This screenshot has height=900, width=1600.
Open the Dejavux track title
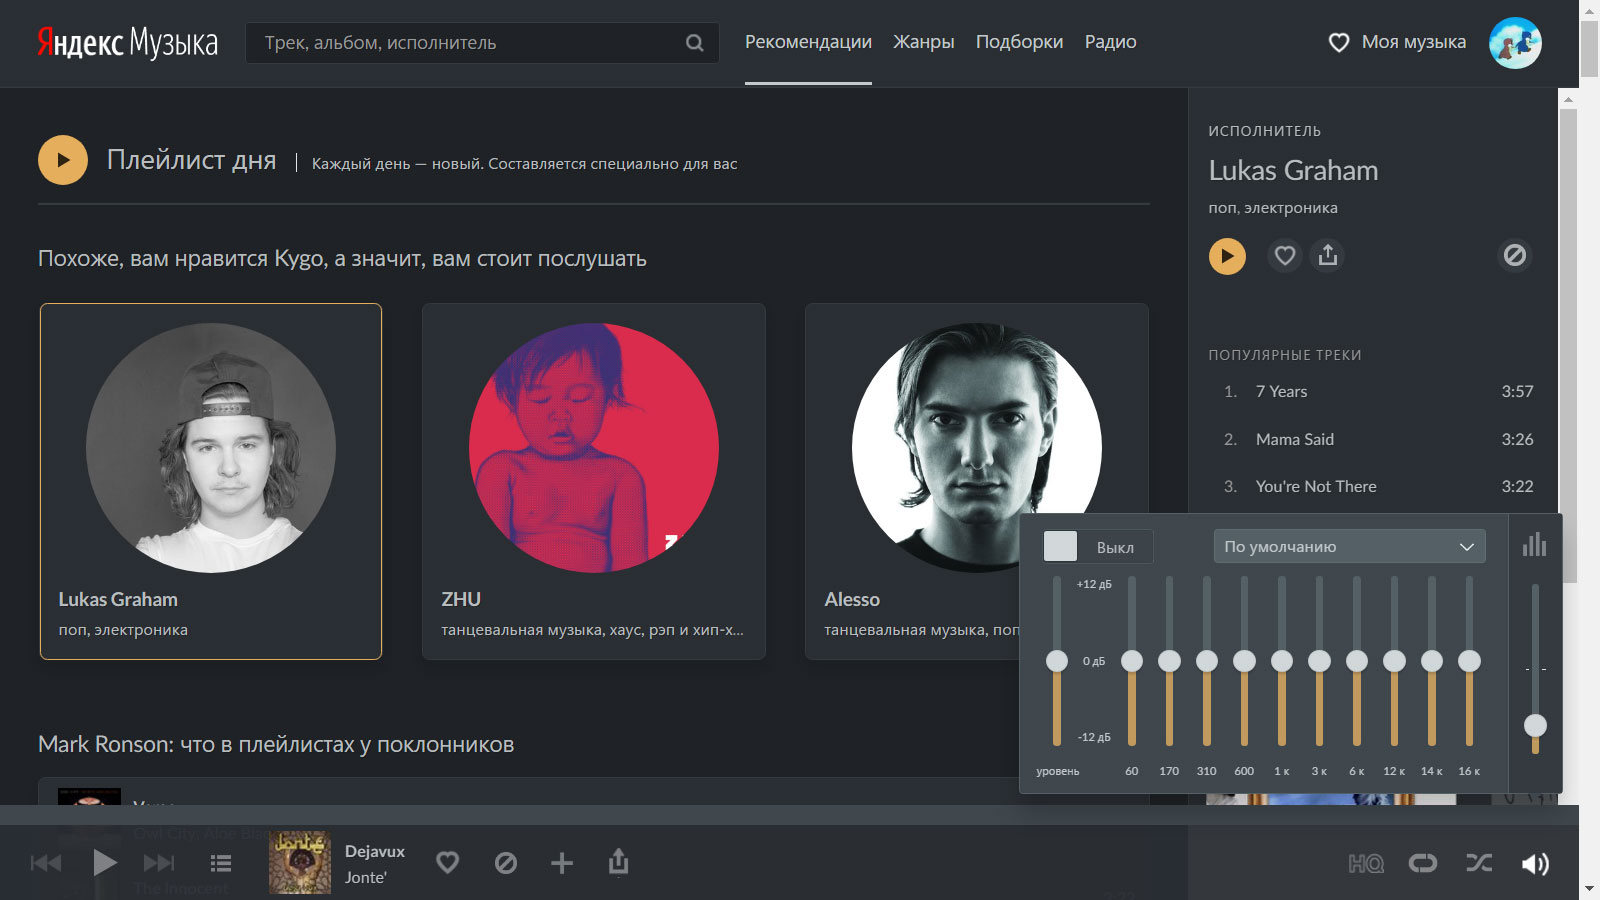[375, 851]
